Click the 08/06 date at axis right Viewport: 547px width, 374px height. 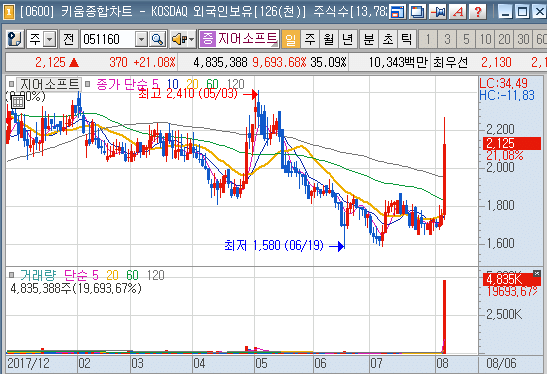tap(501, 364)
